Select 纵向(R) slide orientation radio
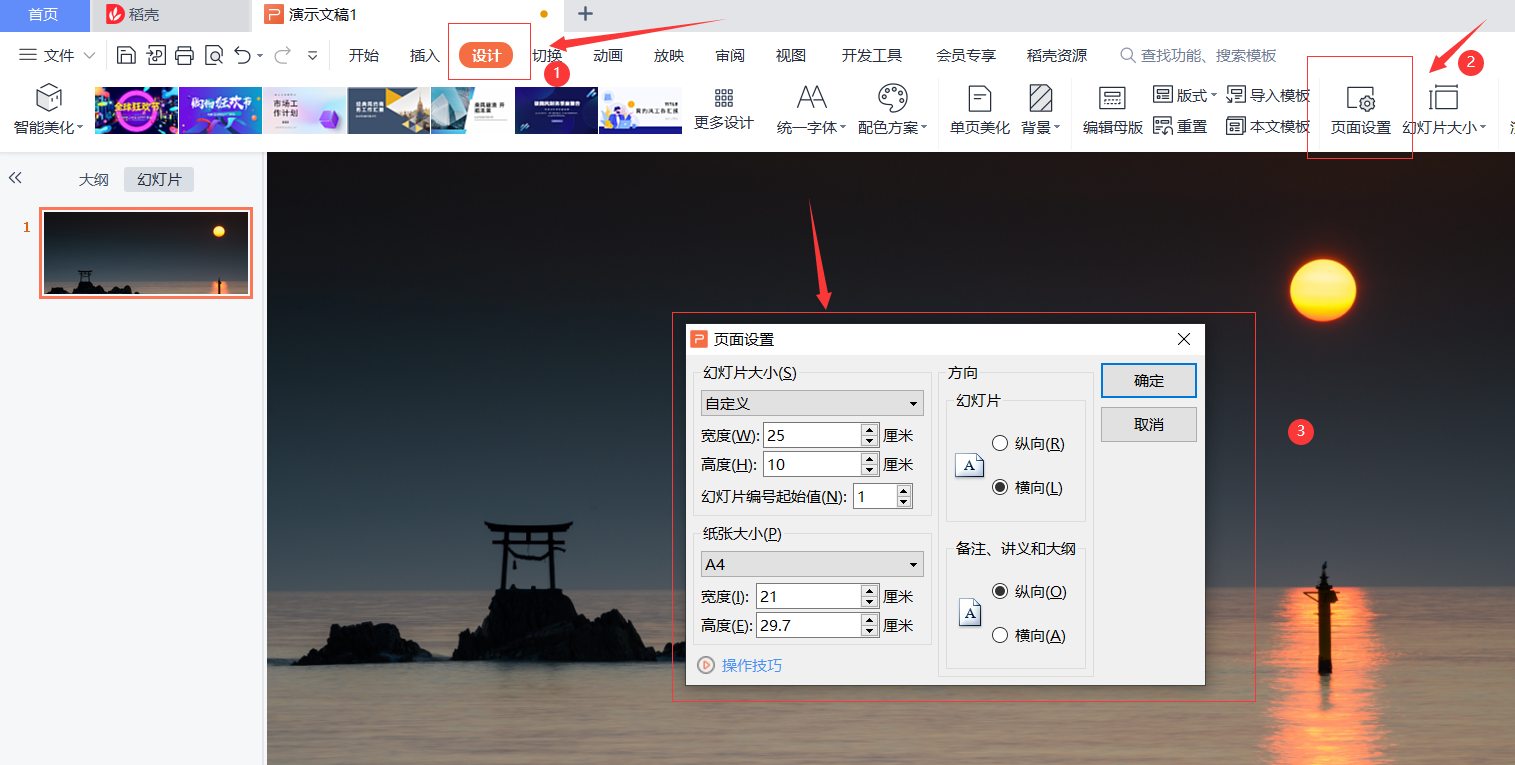The height and width of the screenshot is (765, 1515). 999,443
